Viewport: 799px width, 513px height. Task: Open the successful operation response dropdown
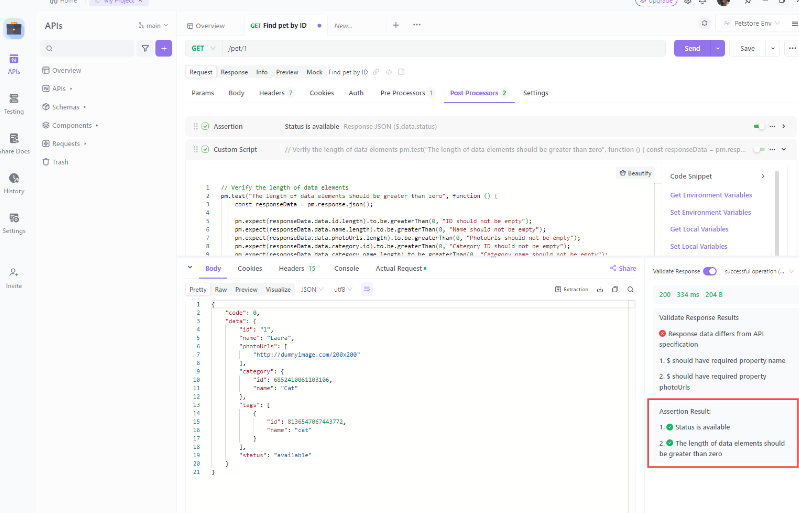tap(759, 271)
